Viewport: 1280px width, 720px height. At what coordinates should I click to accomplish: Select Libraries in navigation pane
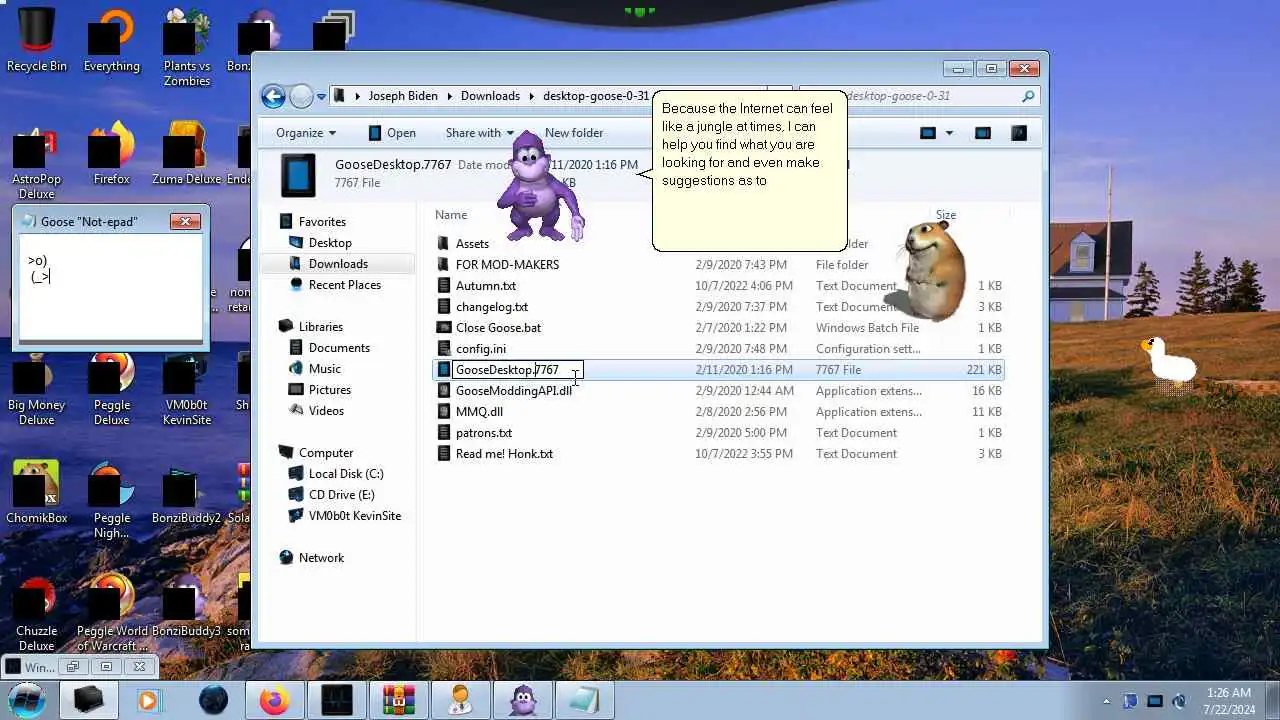click(321, 327)
